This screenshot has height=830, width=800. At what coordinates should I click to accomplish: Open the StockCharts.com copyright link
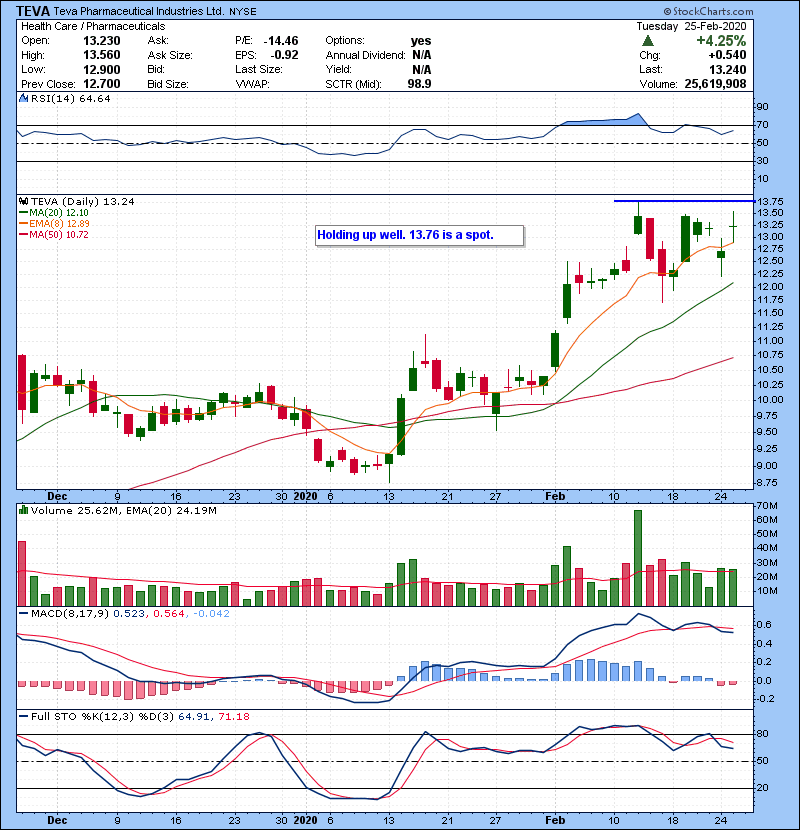(708, 11)
